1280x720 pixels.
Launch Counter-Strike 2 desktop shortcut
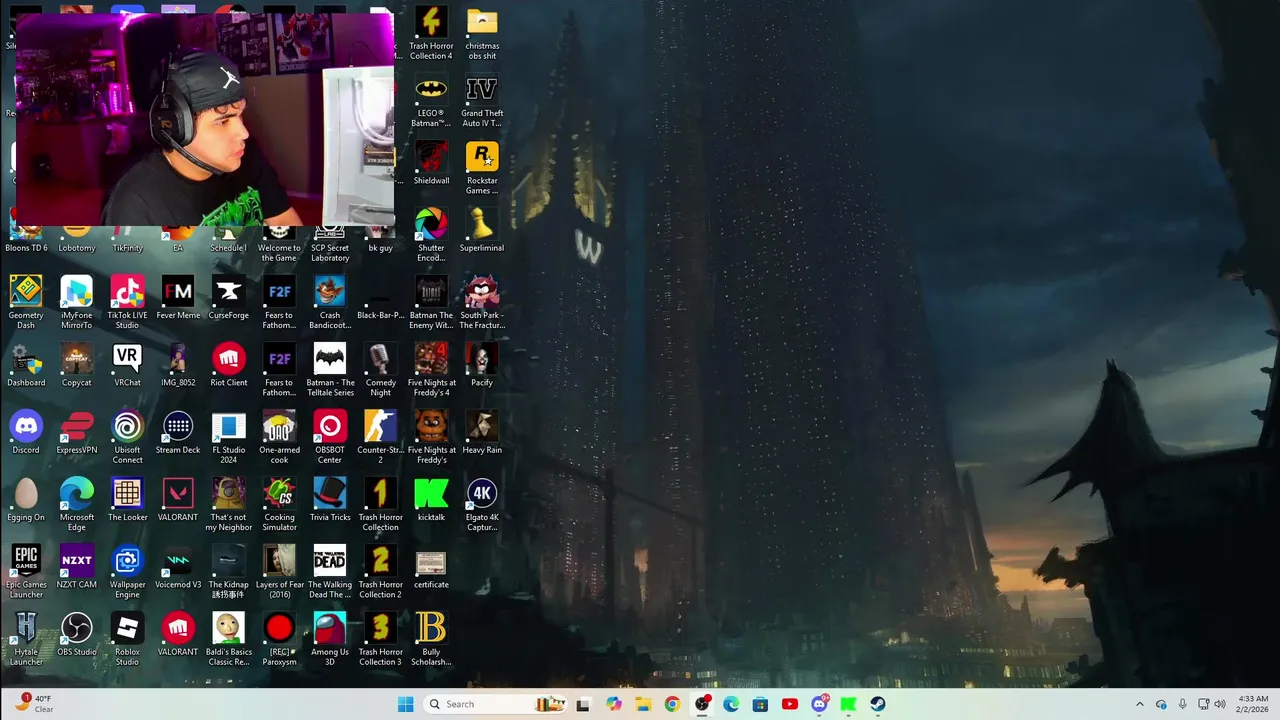click(380, 437)
